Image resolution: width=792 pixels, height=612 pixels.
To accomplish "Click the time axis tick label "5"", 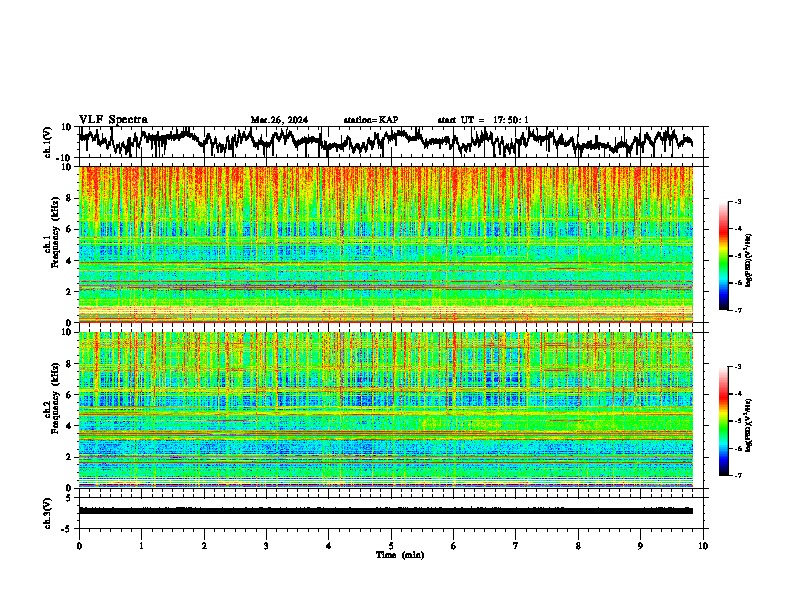I will [x=391, y=546].
